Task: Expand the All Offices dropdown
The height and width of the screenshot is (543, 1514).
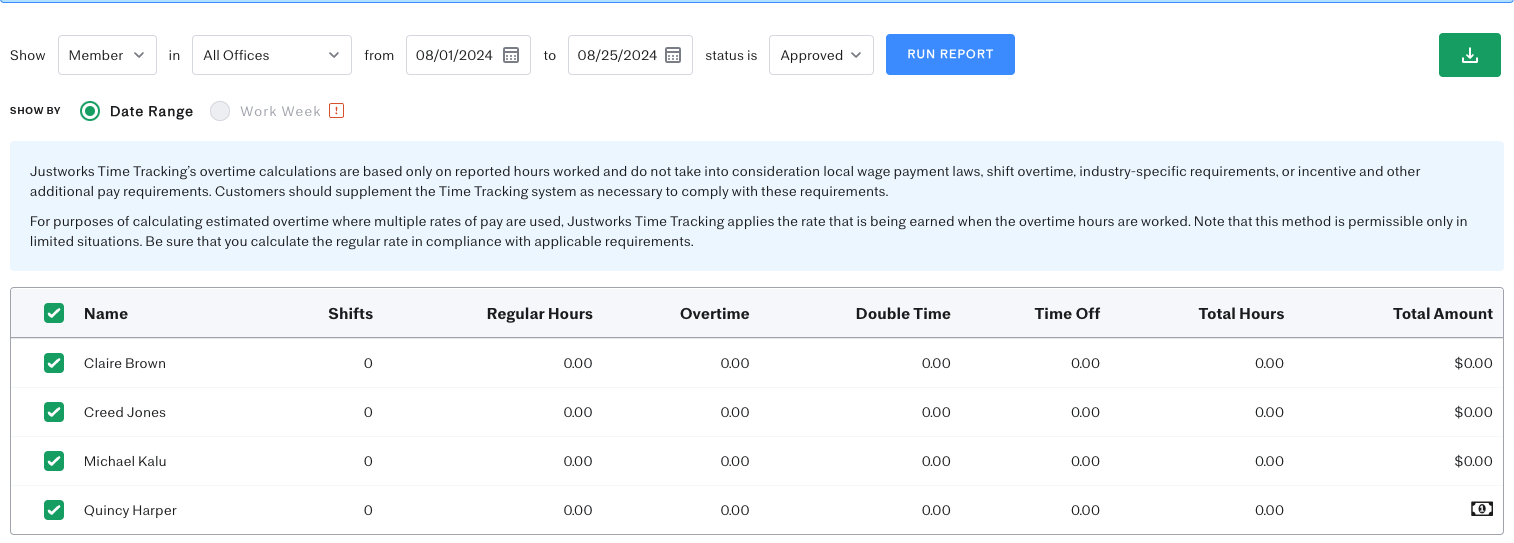Action: [272, 55]
